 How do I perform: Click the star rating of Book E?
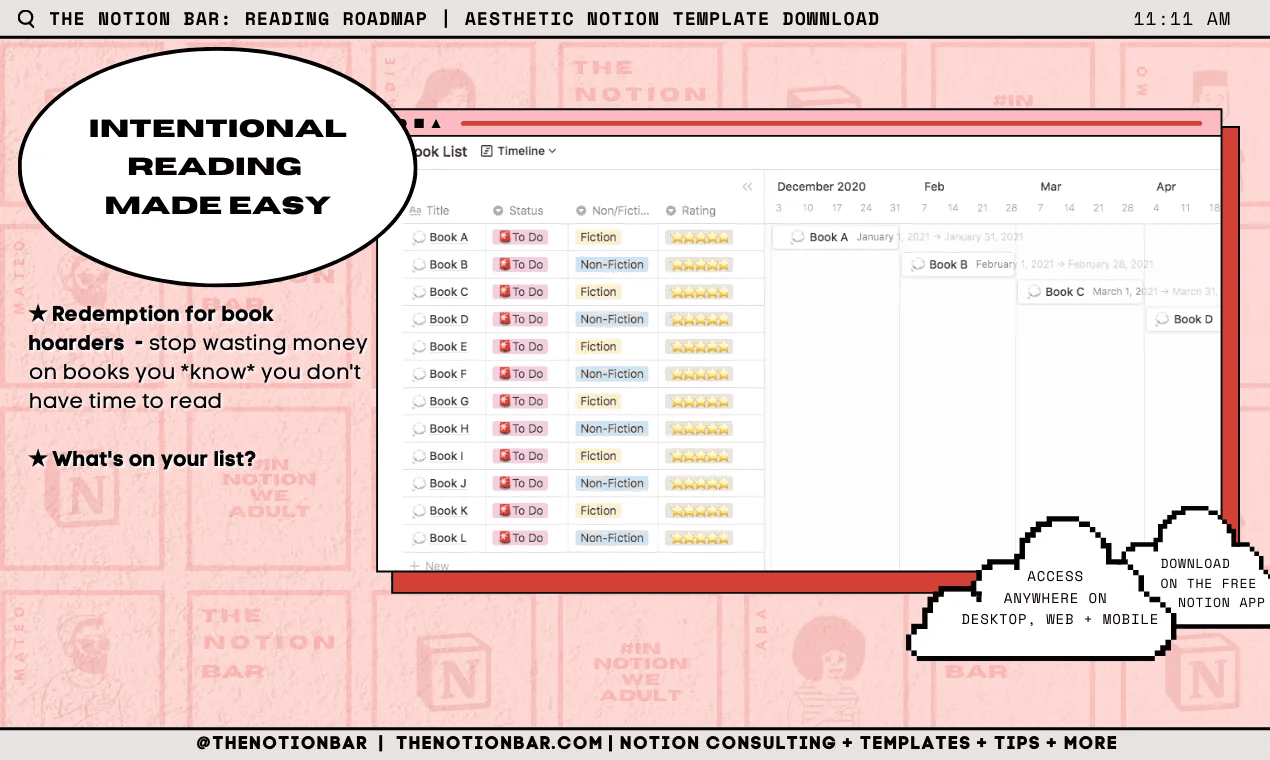700,347
